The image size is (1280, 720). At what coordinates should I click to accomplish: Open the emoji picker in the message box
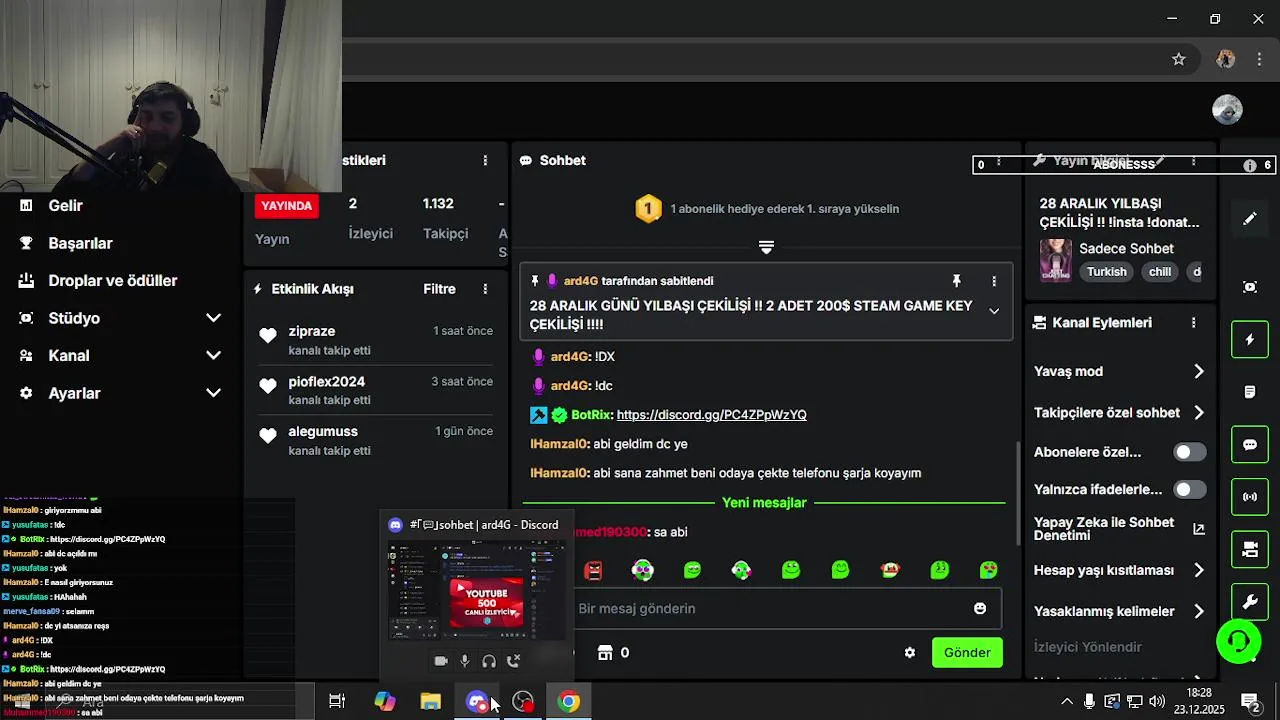980,608
